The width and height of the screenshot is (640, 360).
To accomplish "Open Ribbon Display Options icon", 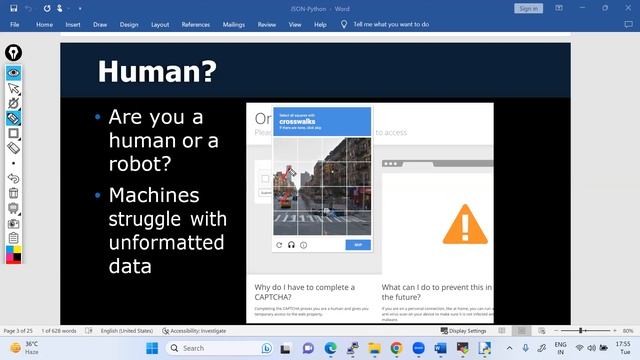I will [x=559, y=8].
